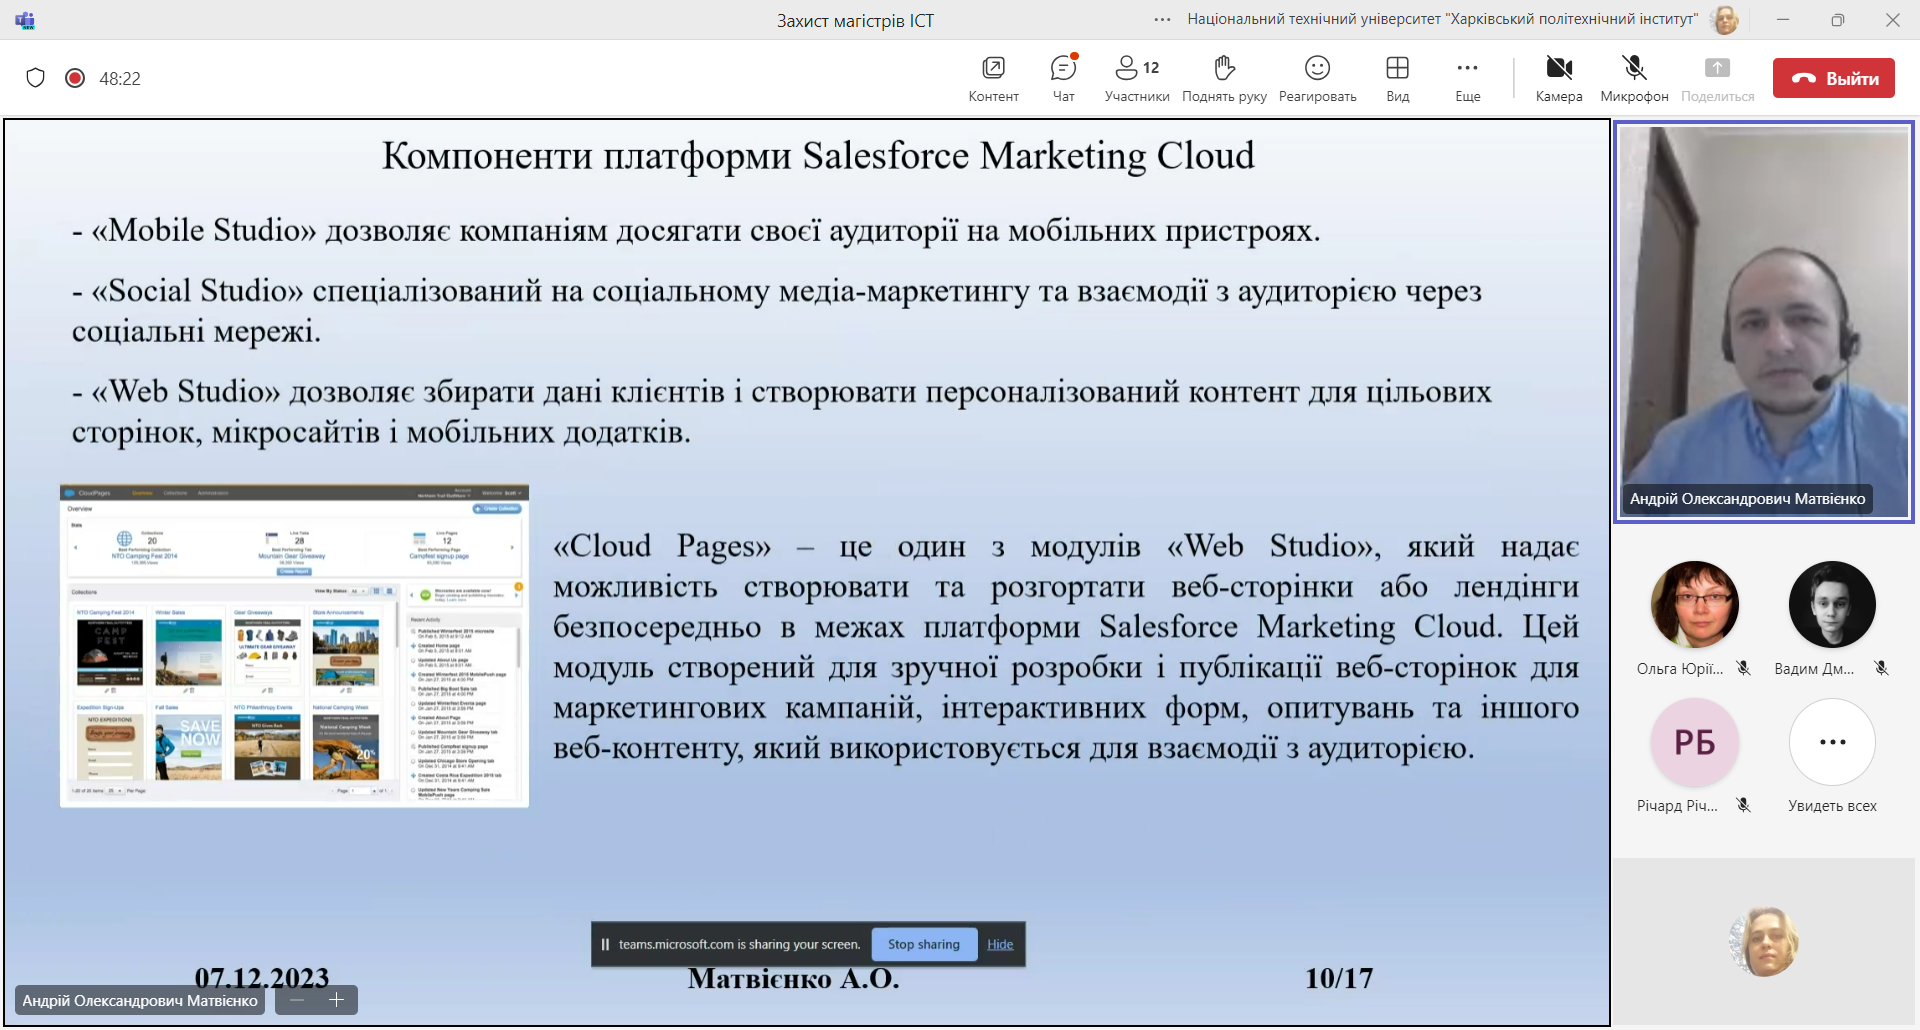Select Андрій Матвієнко video tile
The width and height of the screenshot is (1920, 1030).
pyautogui.click(x=1764, y=320)
